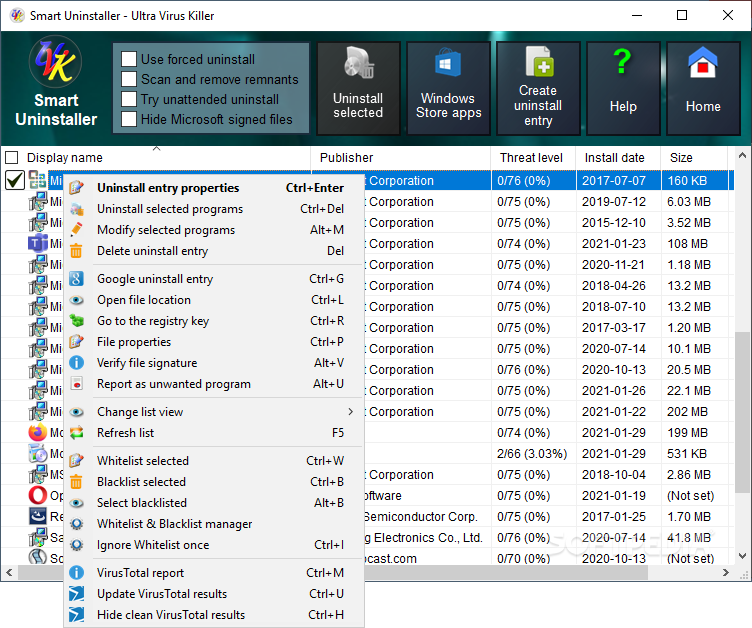Click Create uninstall entry button
The height and width of the screenshot is (628, 752).
tap(538, 88)
